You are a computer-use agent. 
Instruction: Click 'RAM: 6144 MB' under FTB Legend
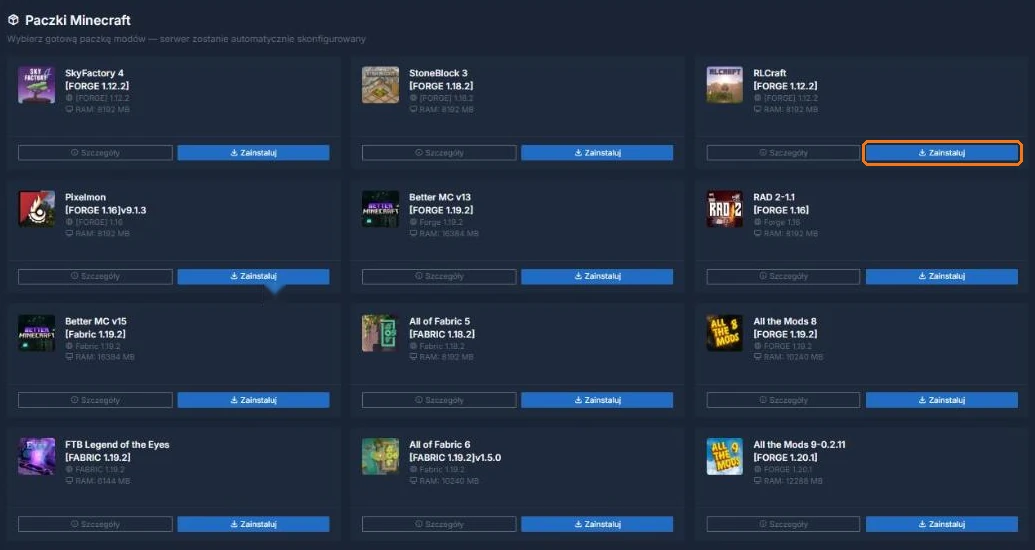(102, 481)
